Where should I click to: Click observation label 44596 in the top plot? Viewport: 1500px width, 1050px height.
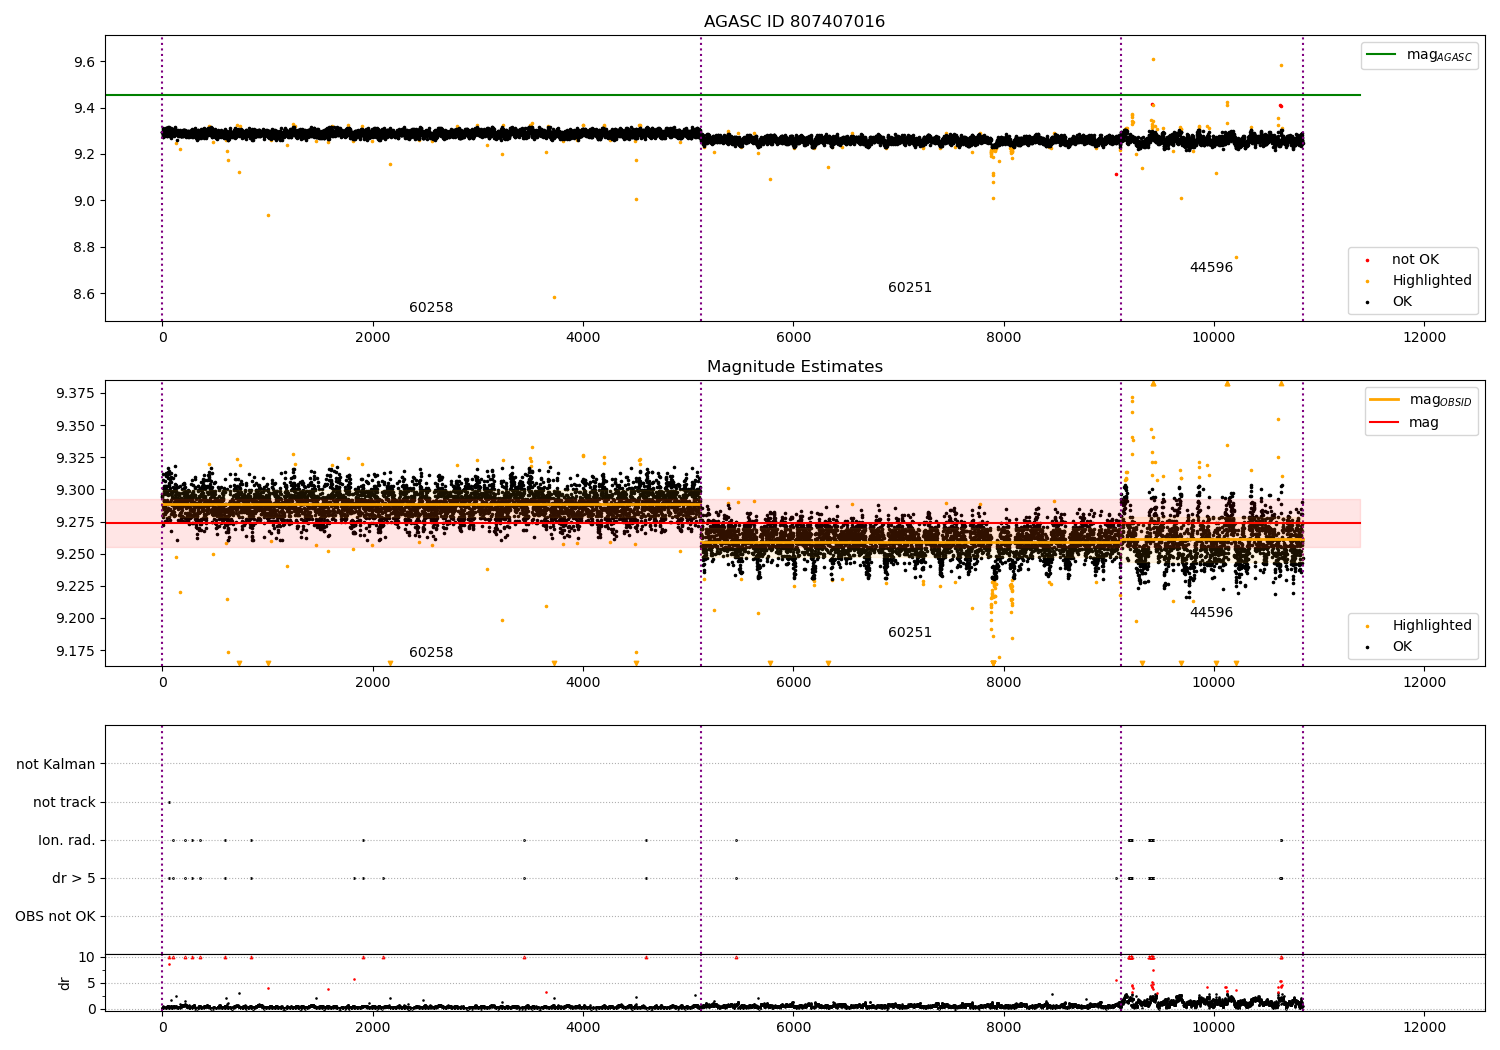(x=1211, y=268)
